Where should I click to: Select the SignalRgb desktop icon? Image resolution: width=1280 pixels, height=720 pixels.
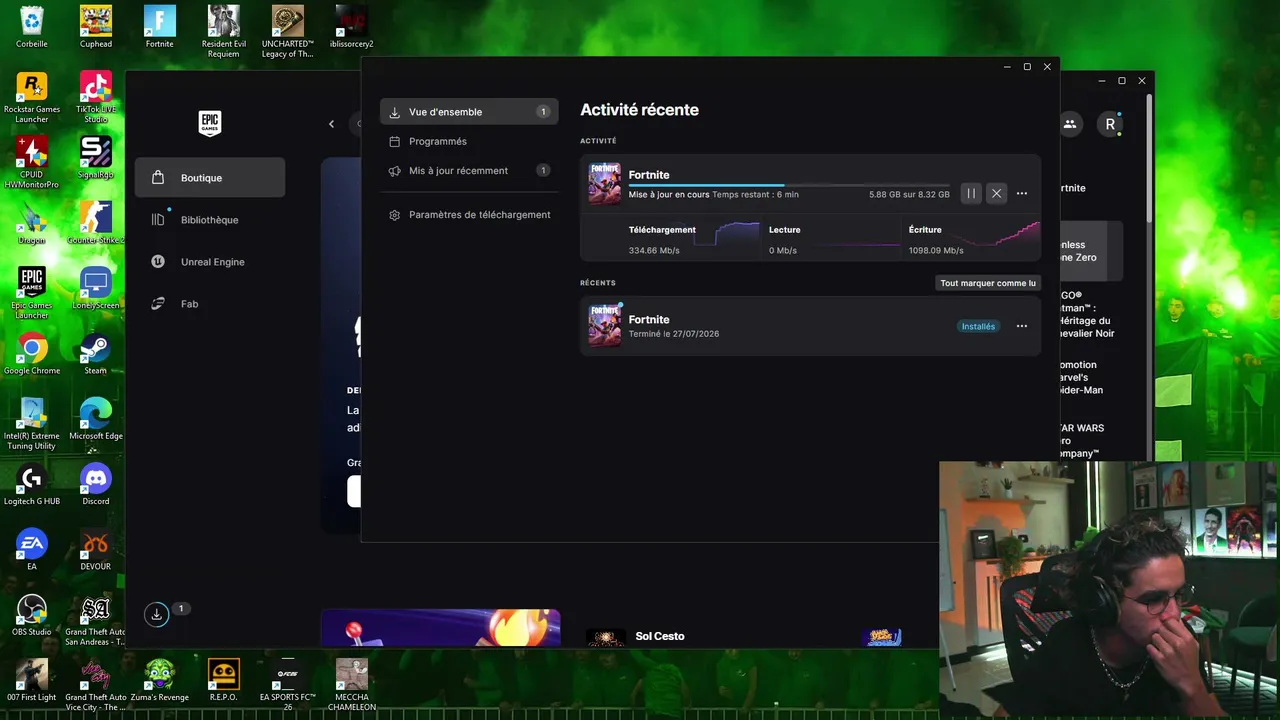click(x=96, y=158)
